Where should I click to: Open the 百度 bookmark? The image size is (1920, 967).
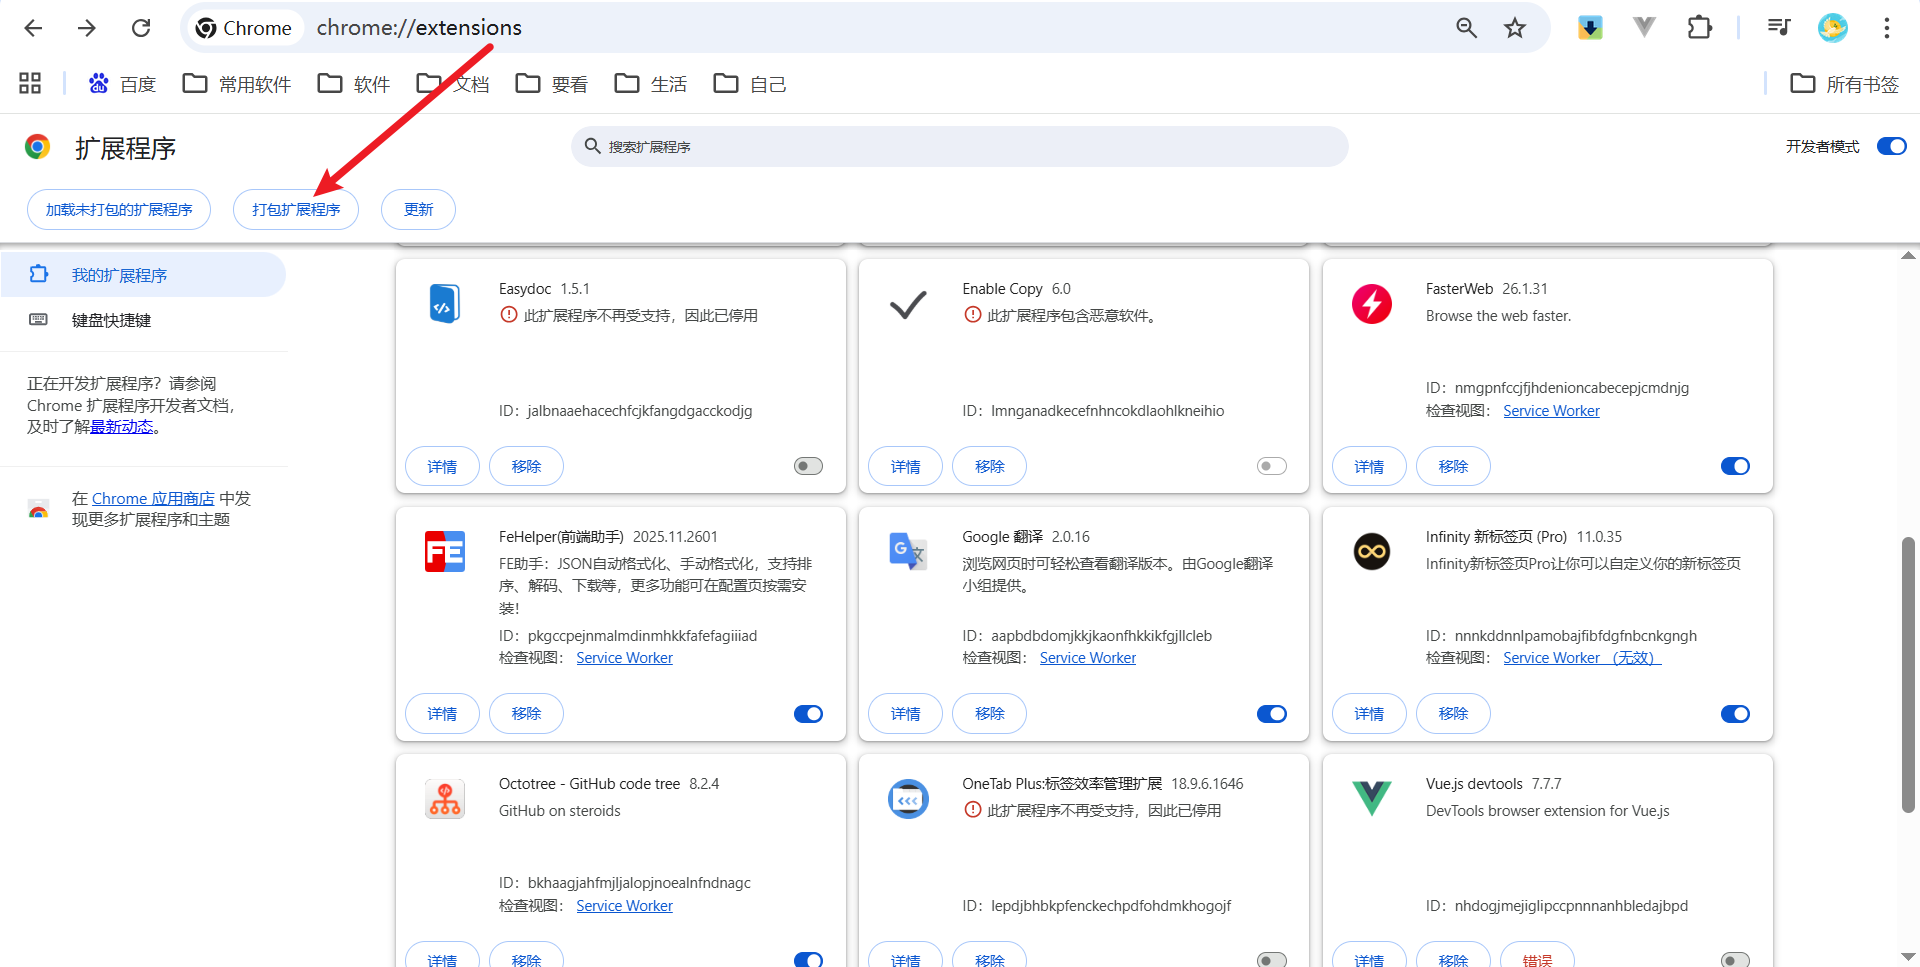[x=122, y=84]
